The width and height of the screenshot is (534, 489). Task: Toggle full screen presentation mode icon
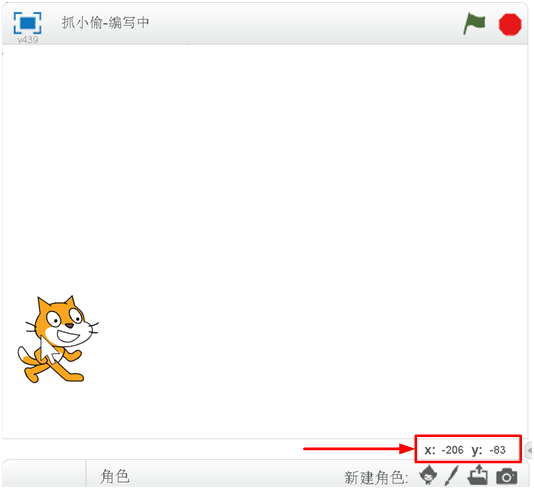point(28,23)
